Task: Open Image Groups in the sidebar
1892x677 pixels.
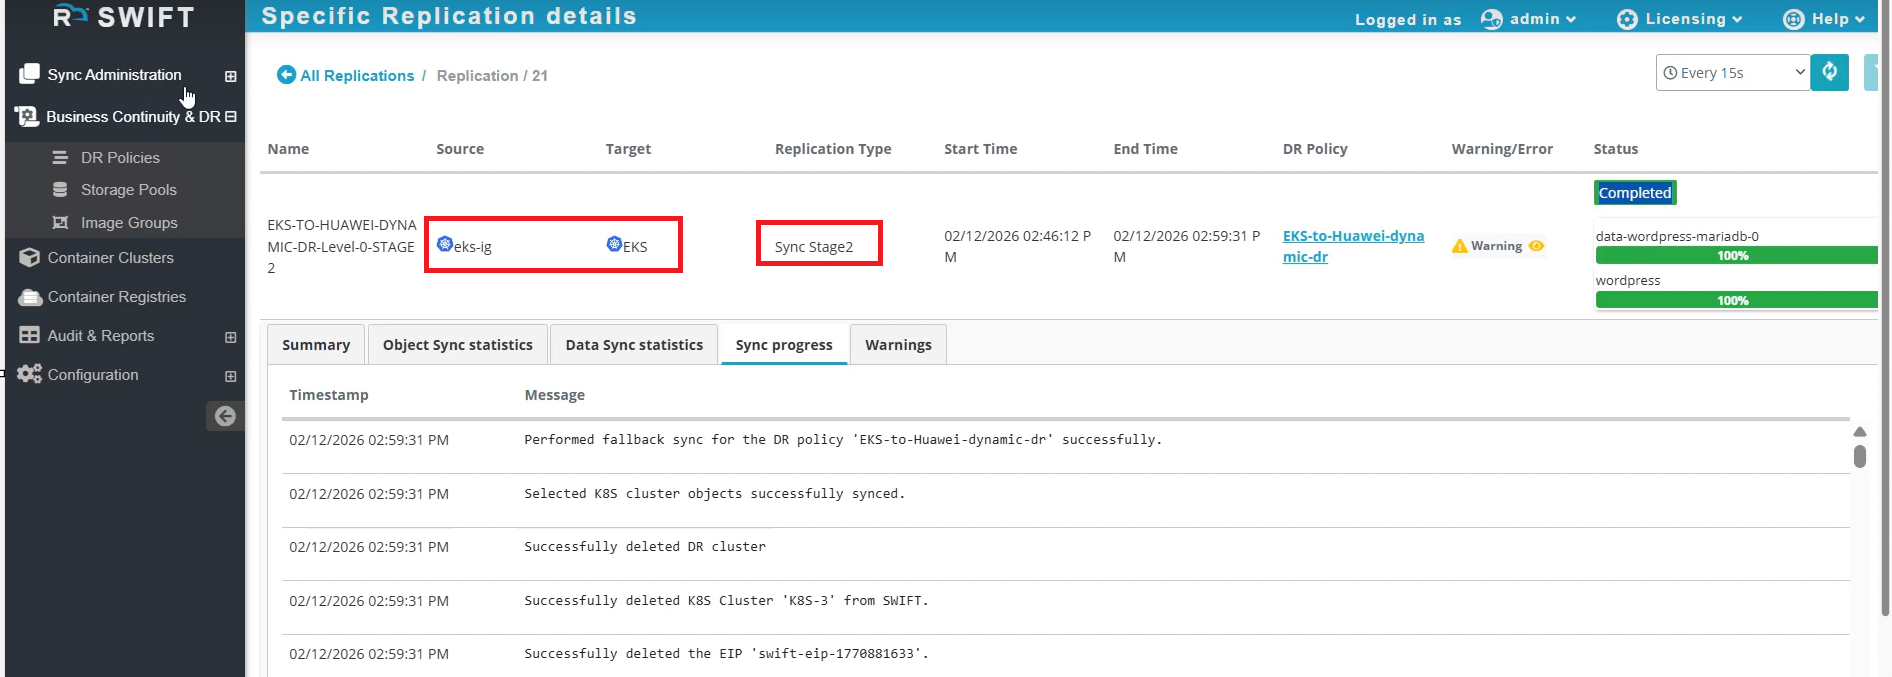Action: [129, 223]
